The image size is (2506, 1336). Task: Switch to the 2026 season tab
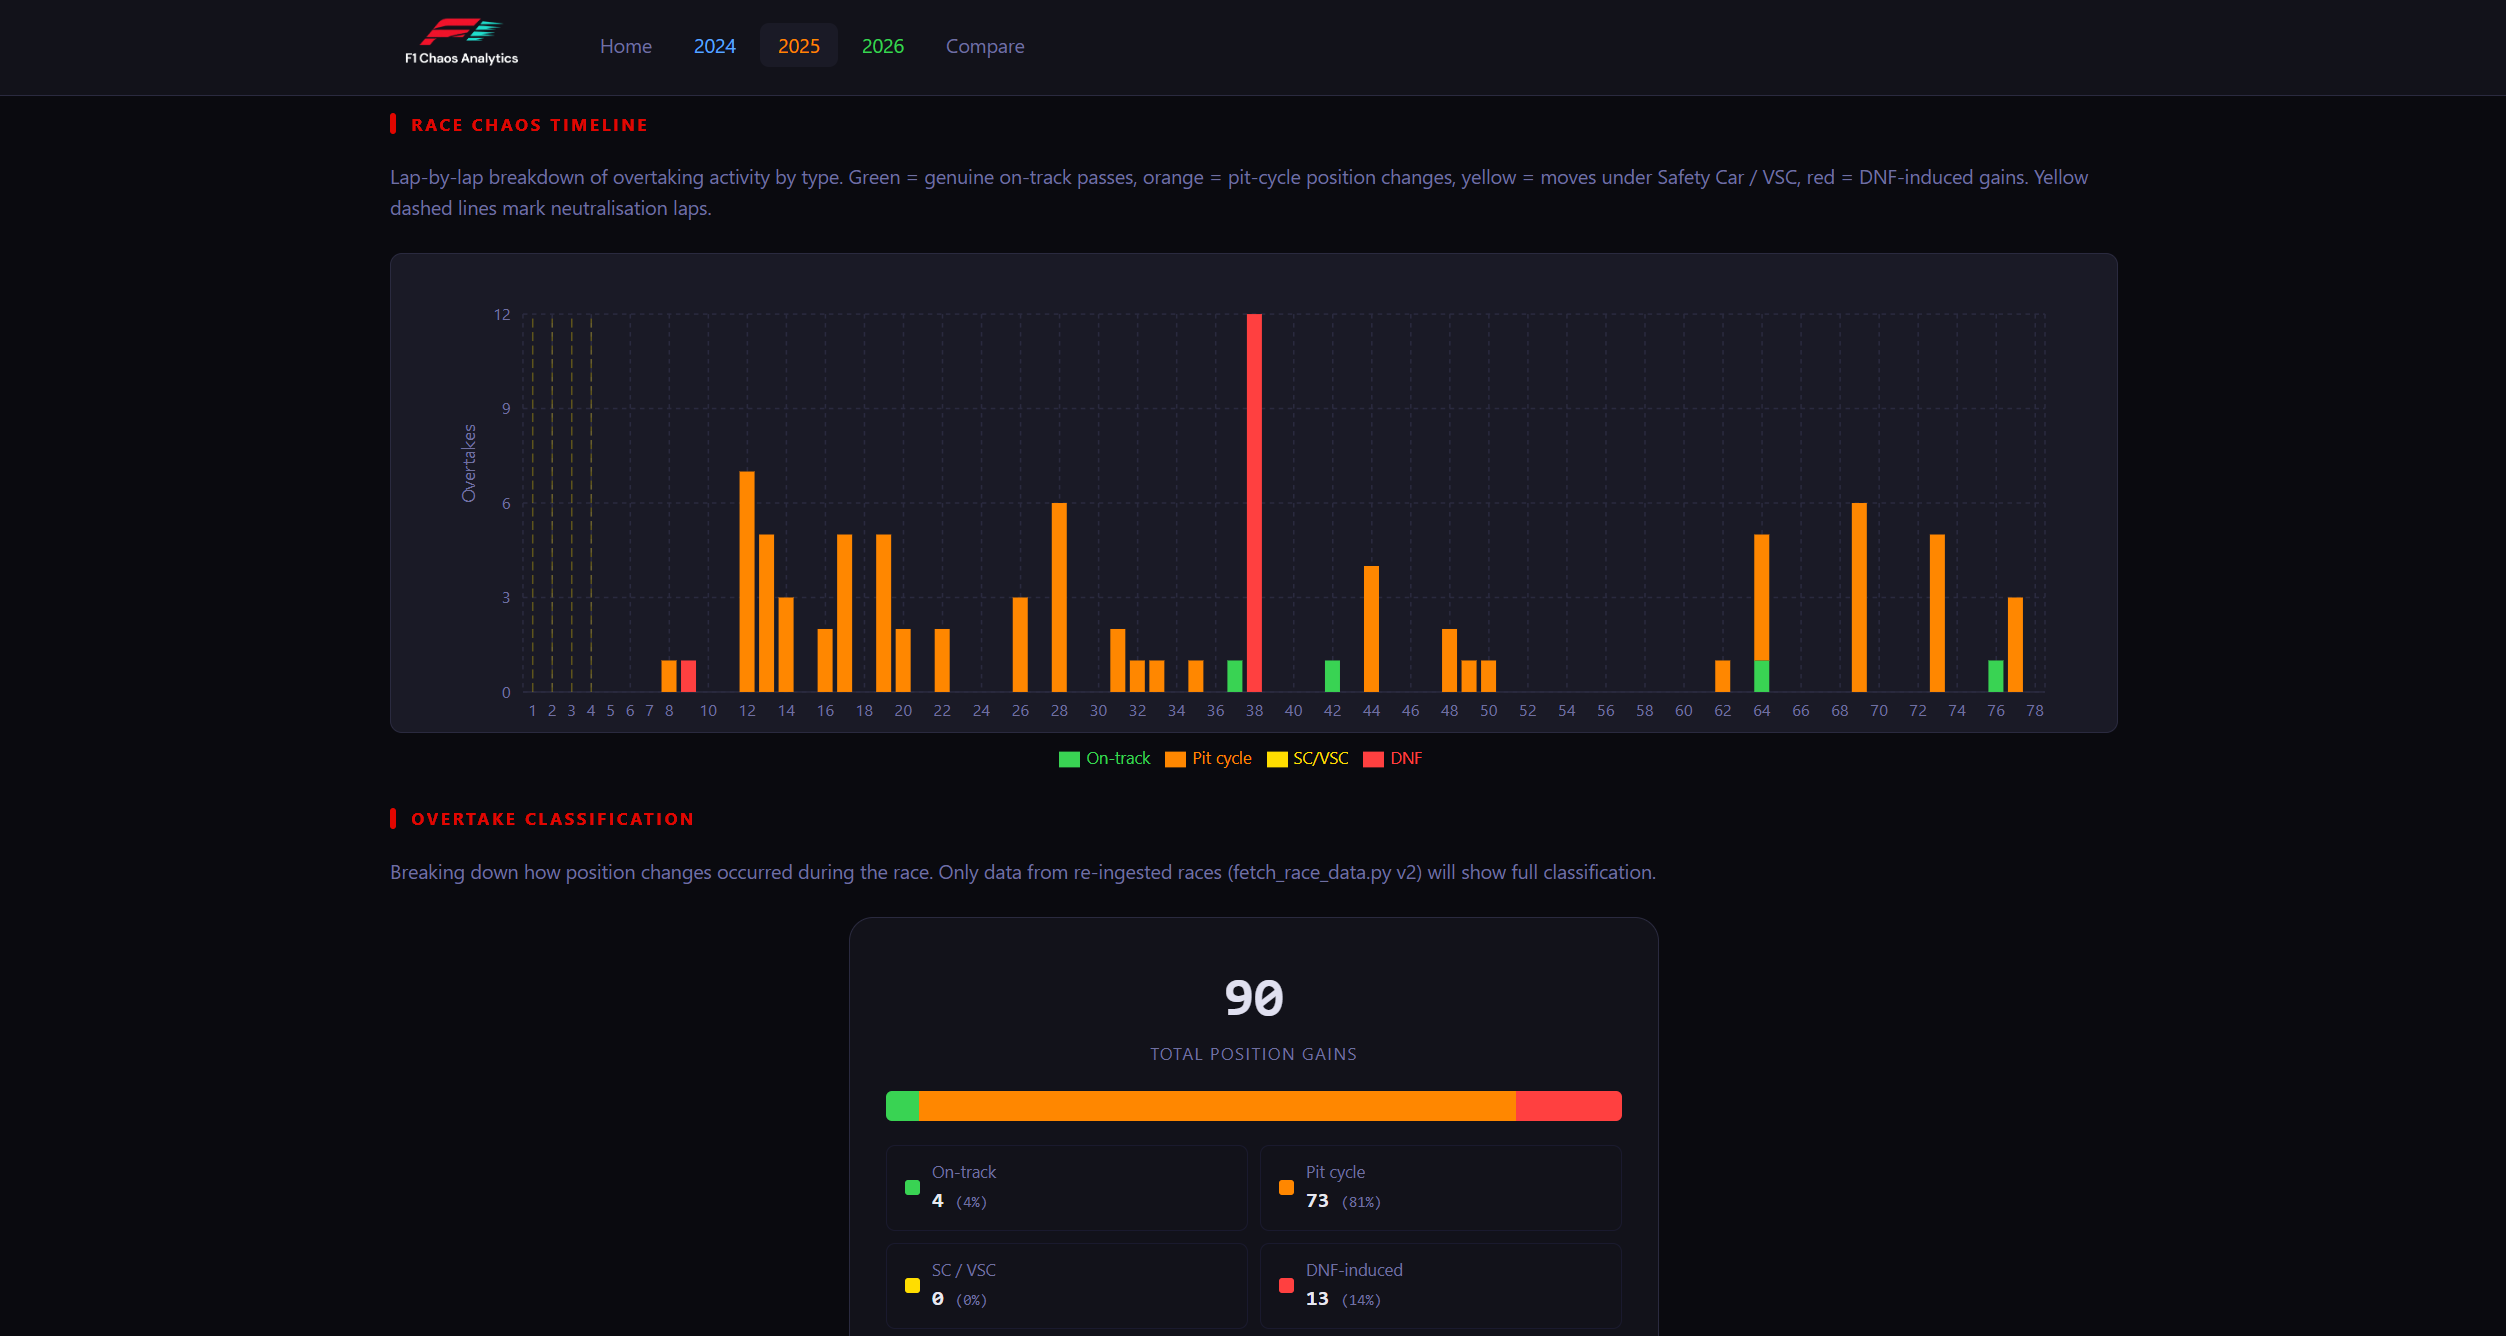point(882,45)
